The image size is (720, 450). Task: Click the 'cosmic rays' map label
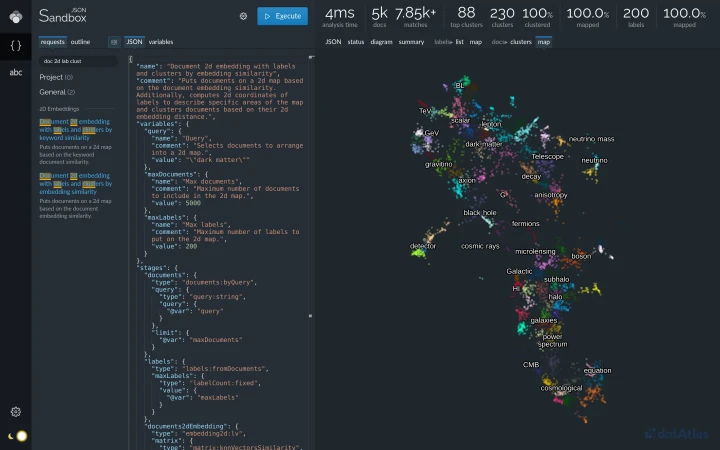(x=480, y=246)
